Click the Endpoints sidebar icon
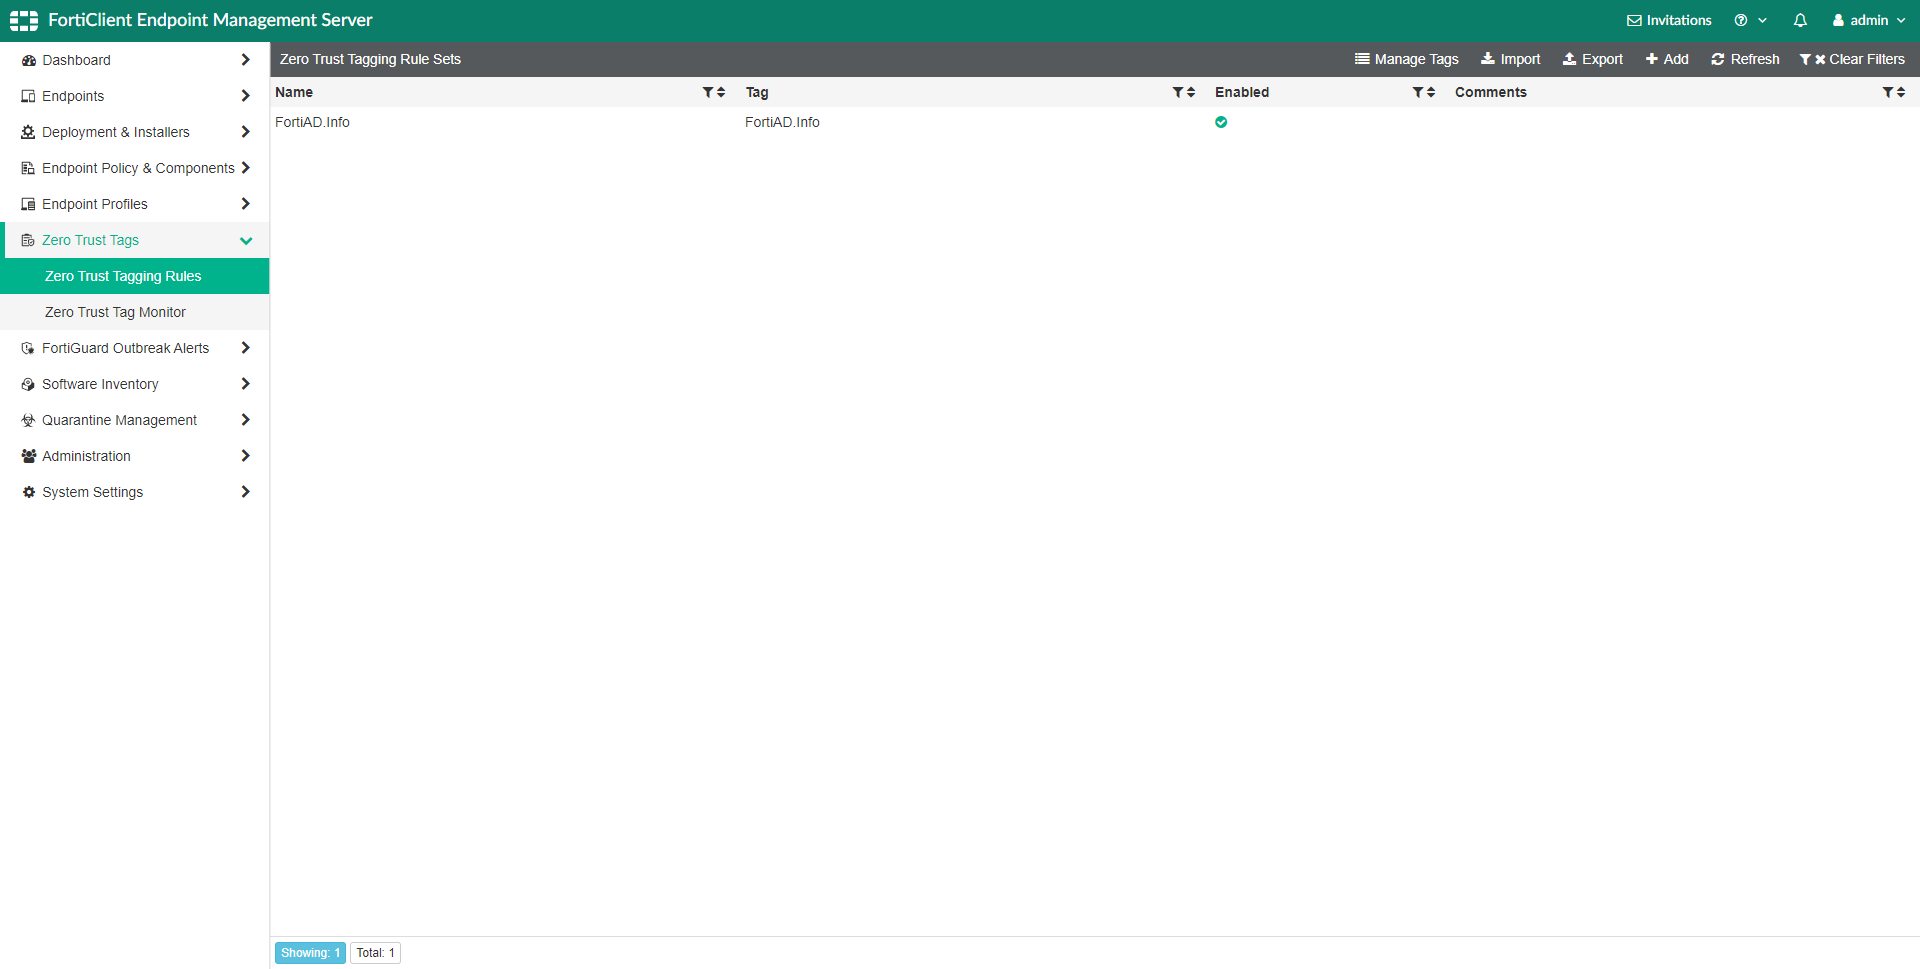The width and height of the screenshot is (1920, 969). 28,96
